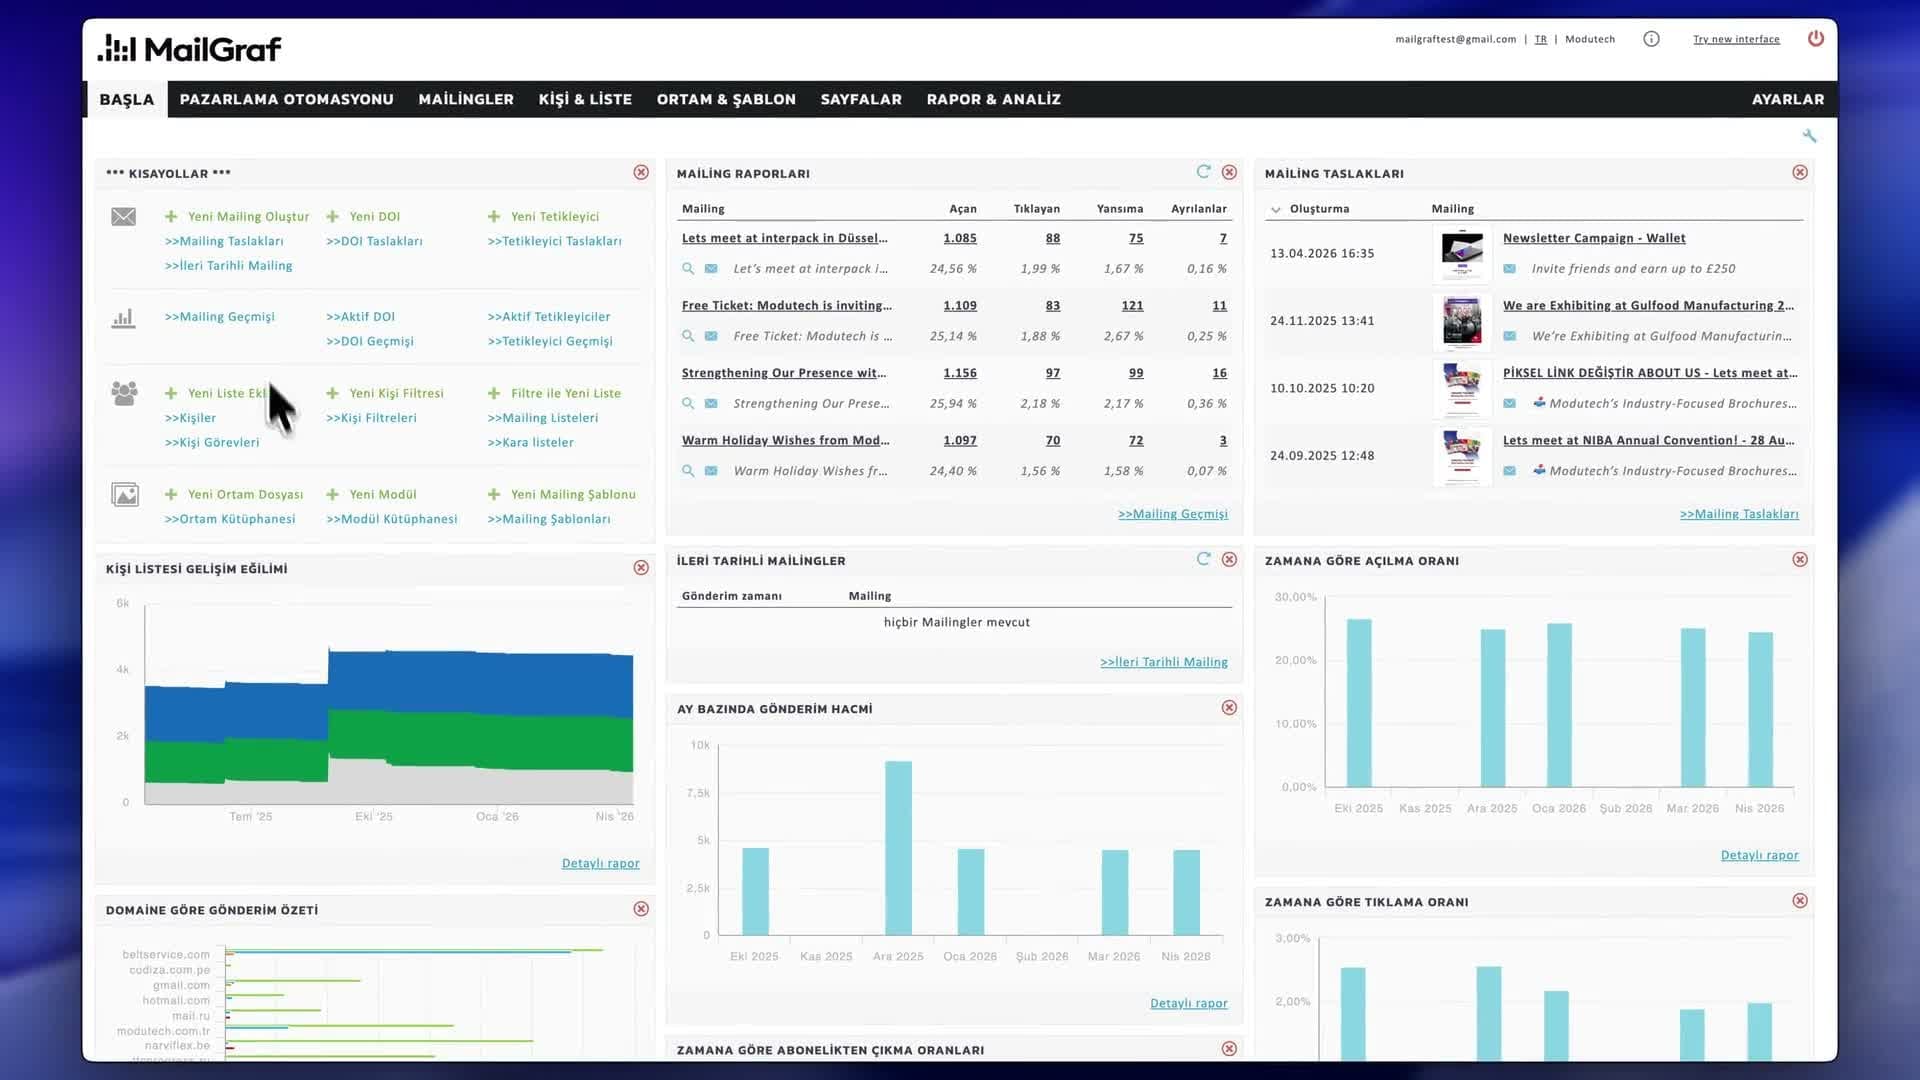Open the Newsletter Campaign - Wallet draft
The height and width of the screenshot is (1080, 1920).
tap(1594, 238)
